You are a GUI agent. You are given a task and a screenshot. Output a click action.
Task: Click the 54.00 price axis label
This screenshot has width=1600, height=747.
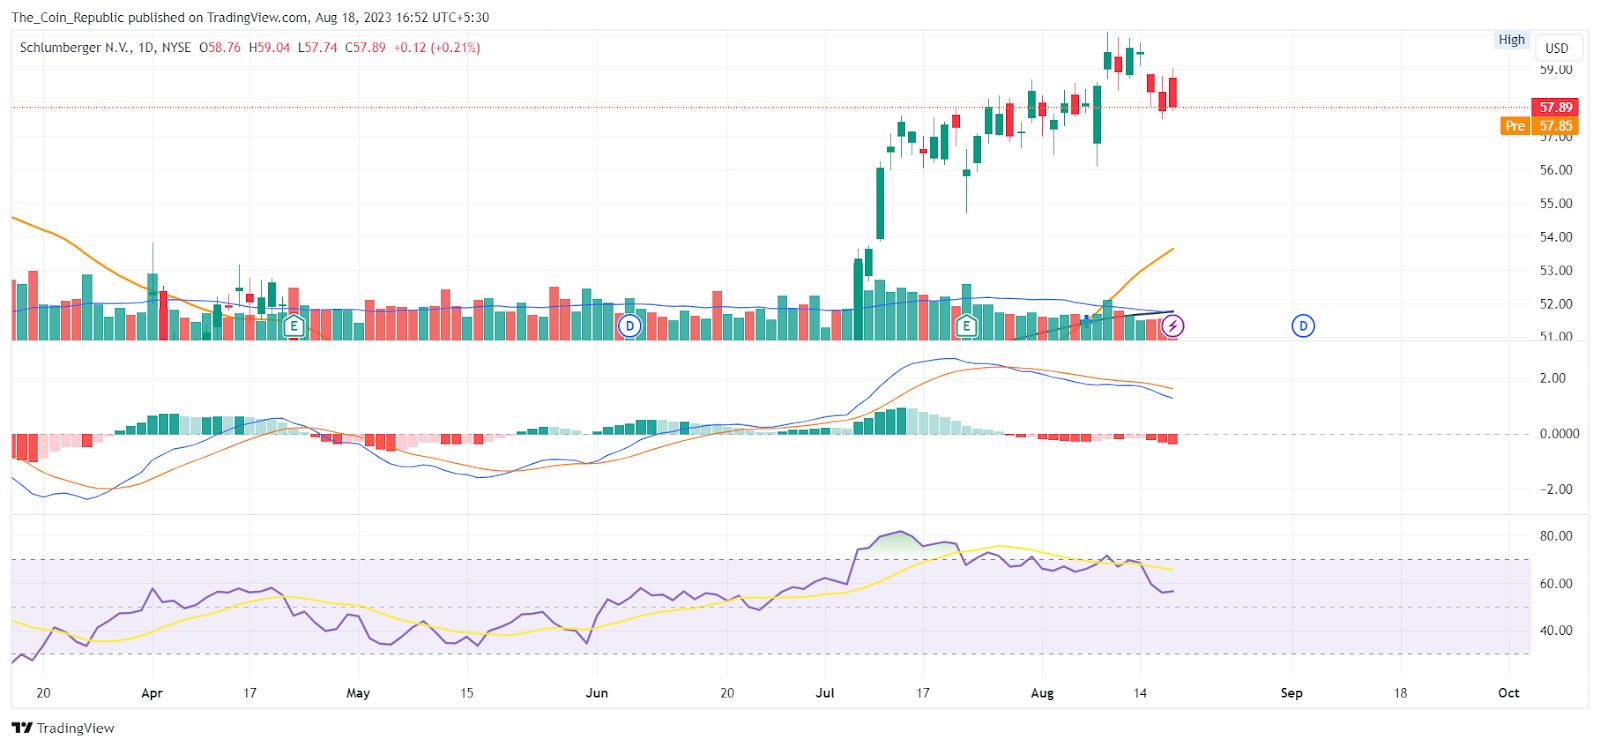[1556, 237]
